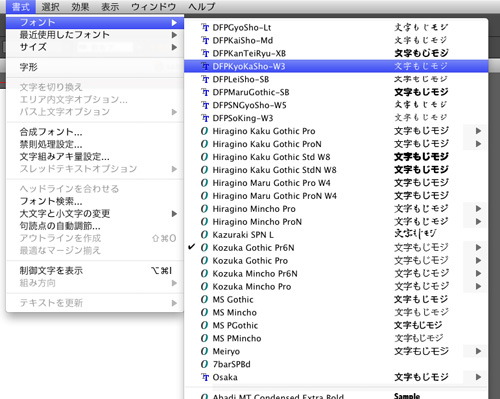The height and width of the screenshot is (399, 500).
Task: Open 文字組みアキ量設定... dialog
Action: [x=95, y=157]
